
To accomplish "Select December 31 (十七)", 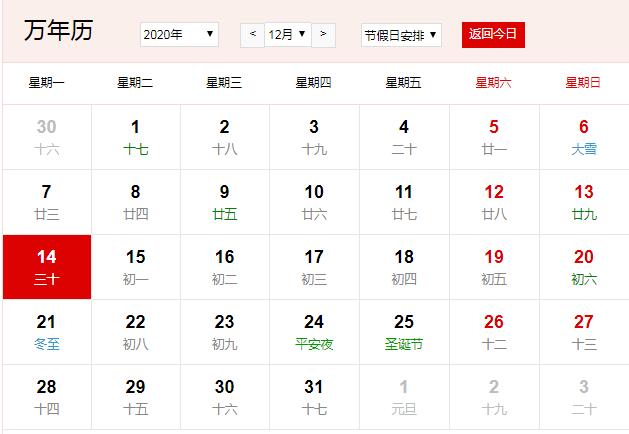I will pyautogui.click(x=314, y=397).
